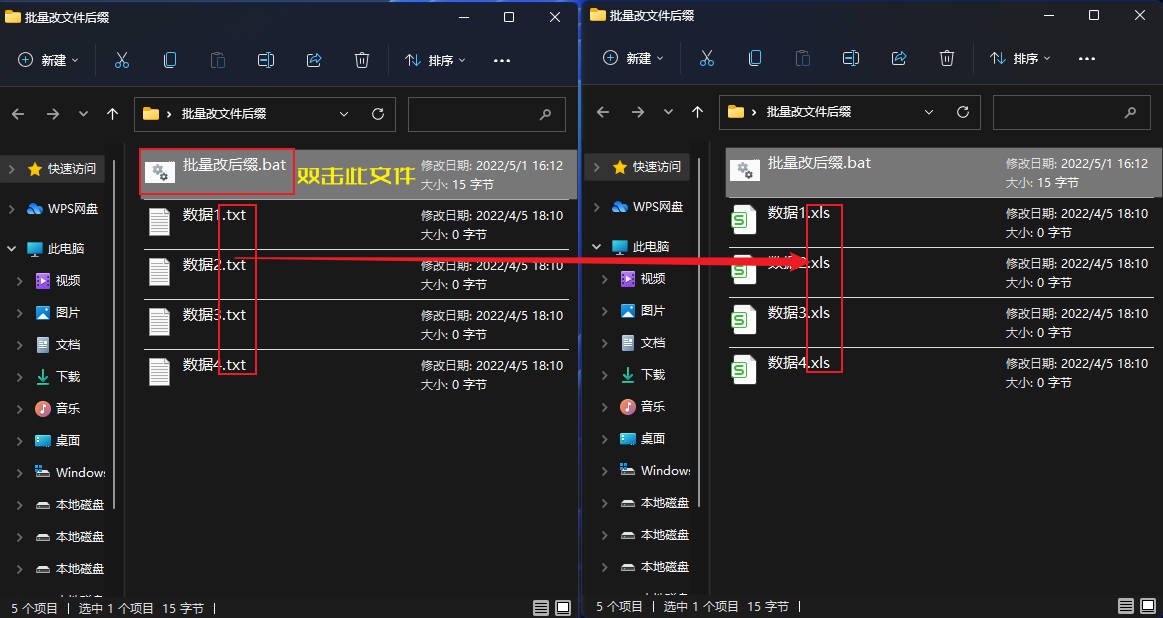The image size is (1163, 618).
Task: Open the 新建 dropdown in the left window
Action: (x=48, y=59)
